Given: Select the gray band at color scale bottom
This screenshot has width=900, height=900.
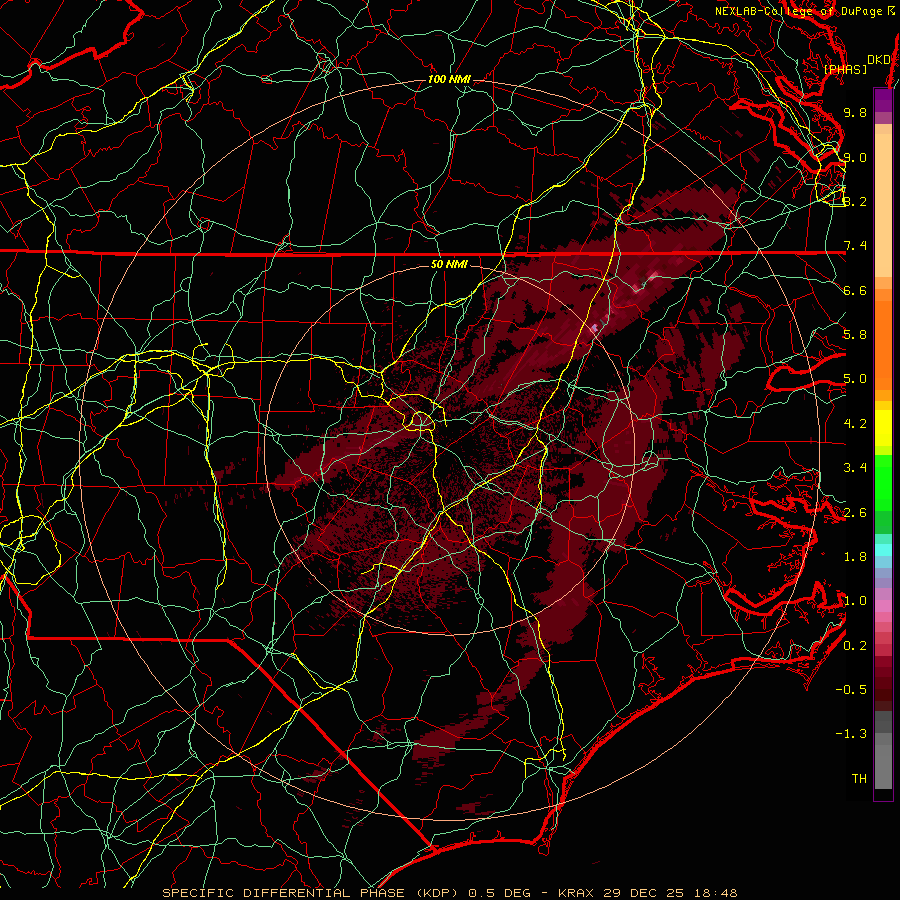Looking at the screenshot, I should tap(883, 761).
